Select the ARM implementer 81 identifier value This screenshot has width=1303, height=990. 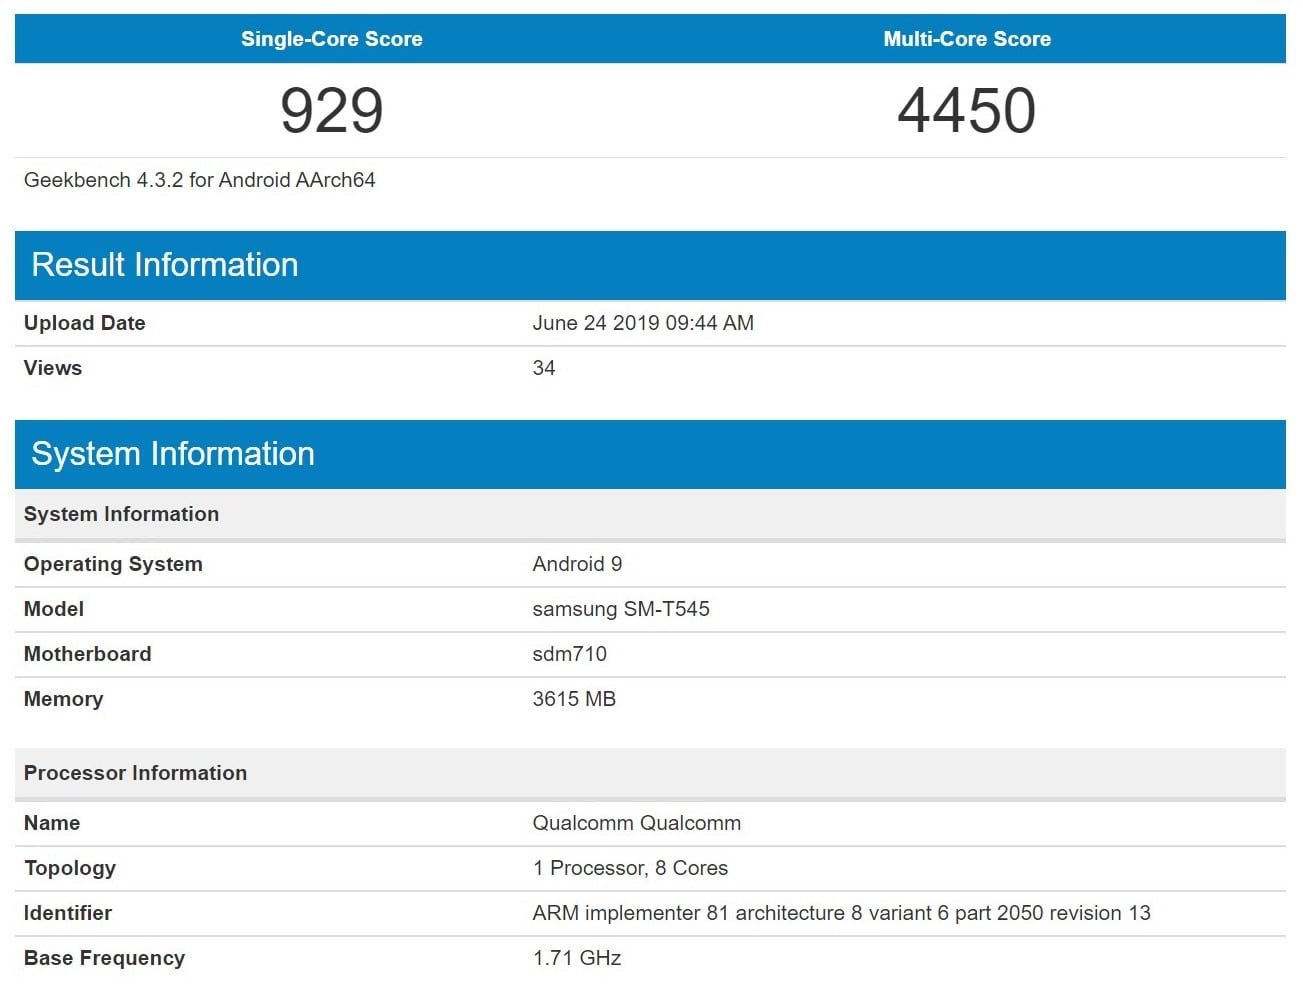tap(842, 913)
